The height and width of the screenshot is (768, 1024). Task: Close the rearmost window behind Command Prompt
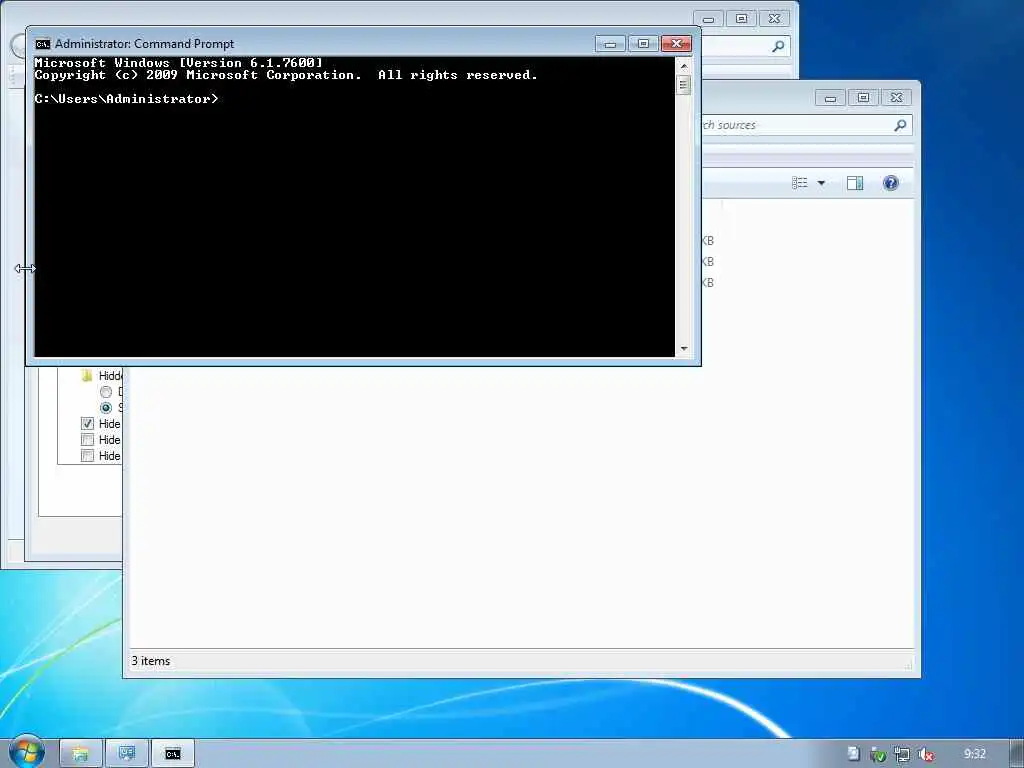[x=775, y=19]
